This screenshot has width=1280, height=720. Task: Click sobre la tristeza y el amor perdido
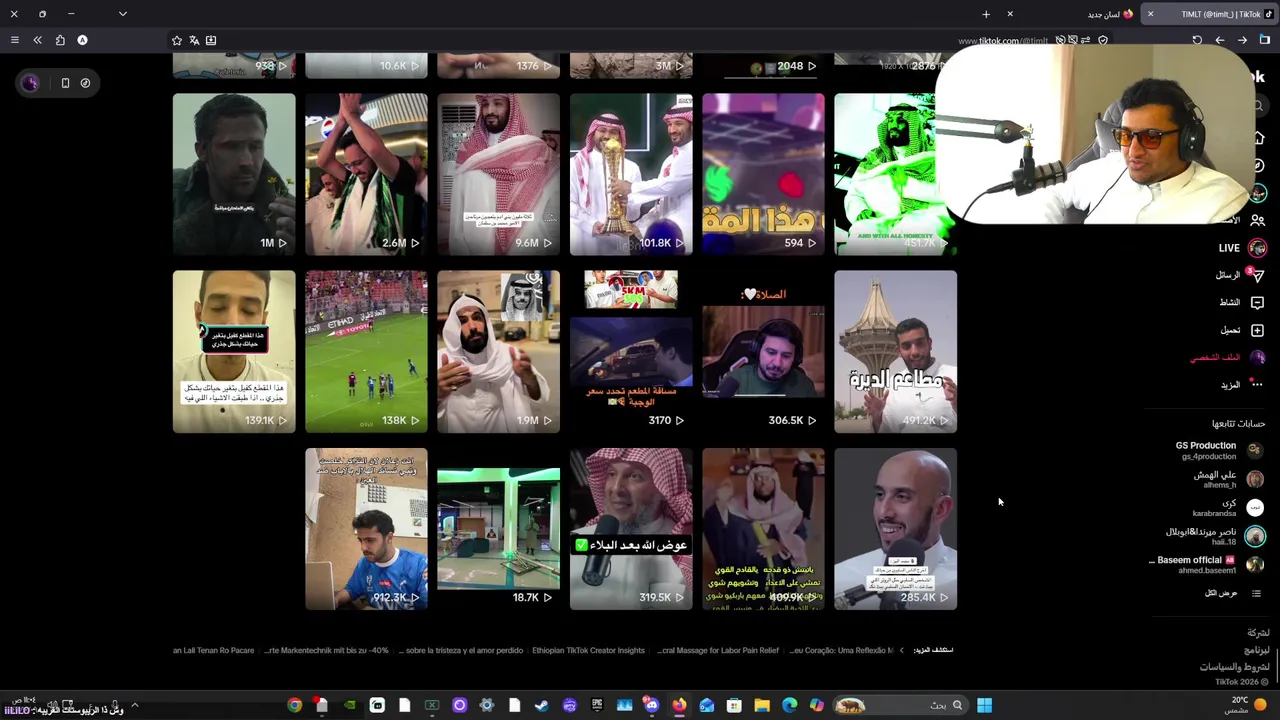tap(459, 650)
